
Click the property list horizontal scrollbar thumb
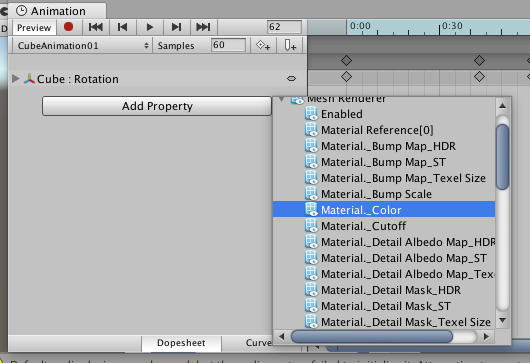pos(372,337)
